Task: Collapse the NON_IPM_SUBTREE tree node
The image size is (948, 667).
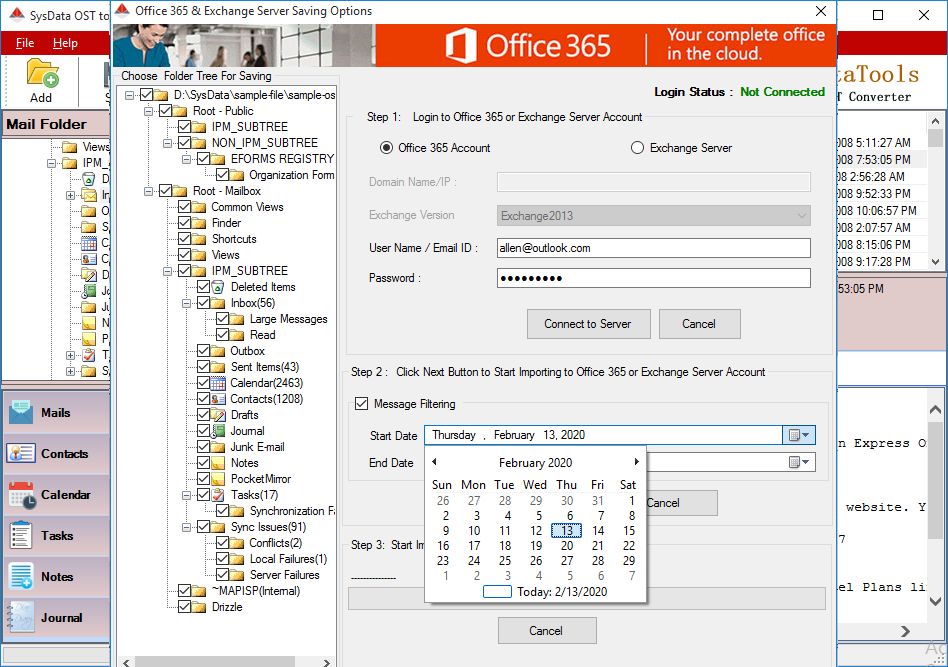Action: pos(167,143)
